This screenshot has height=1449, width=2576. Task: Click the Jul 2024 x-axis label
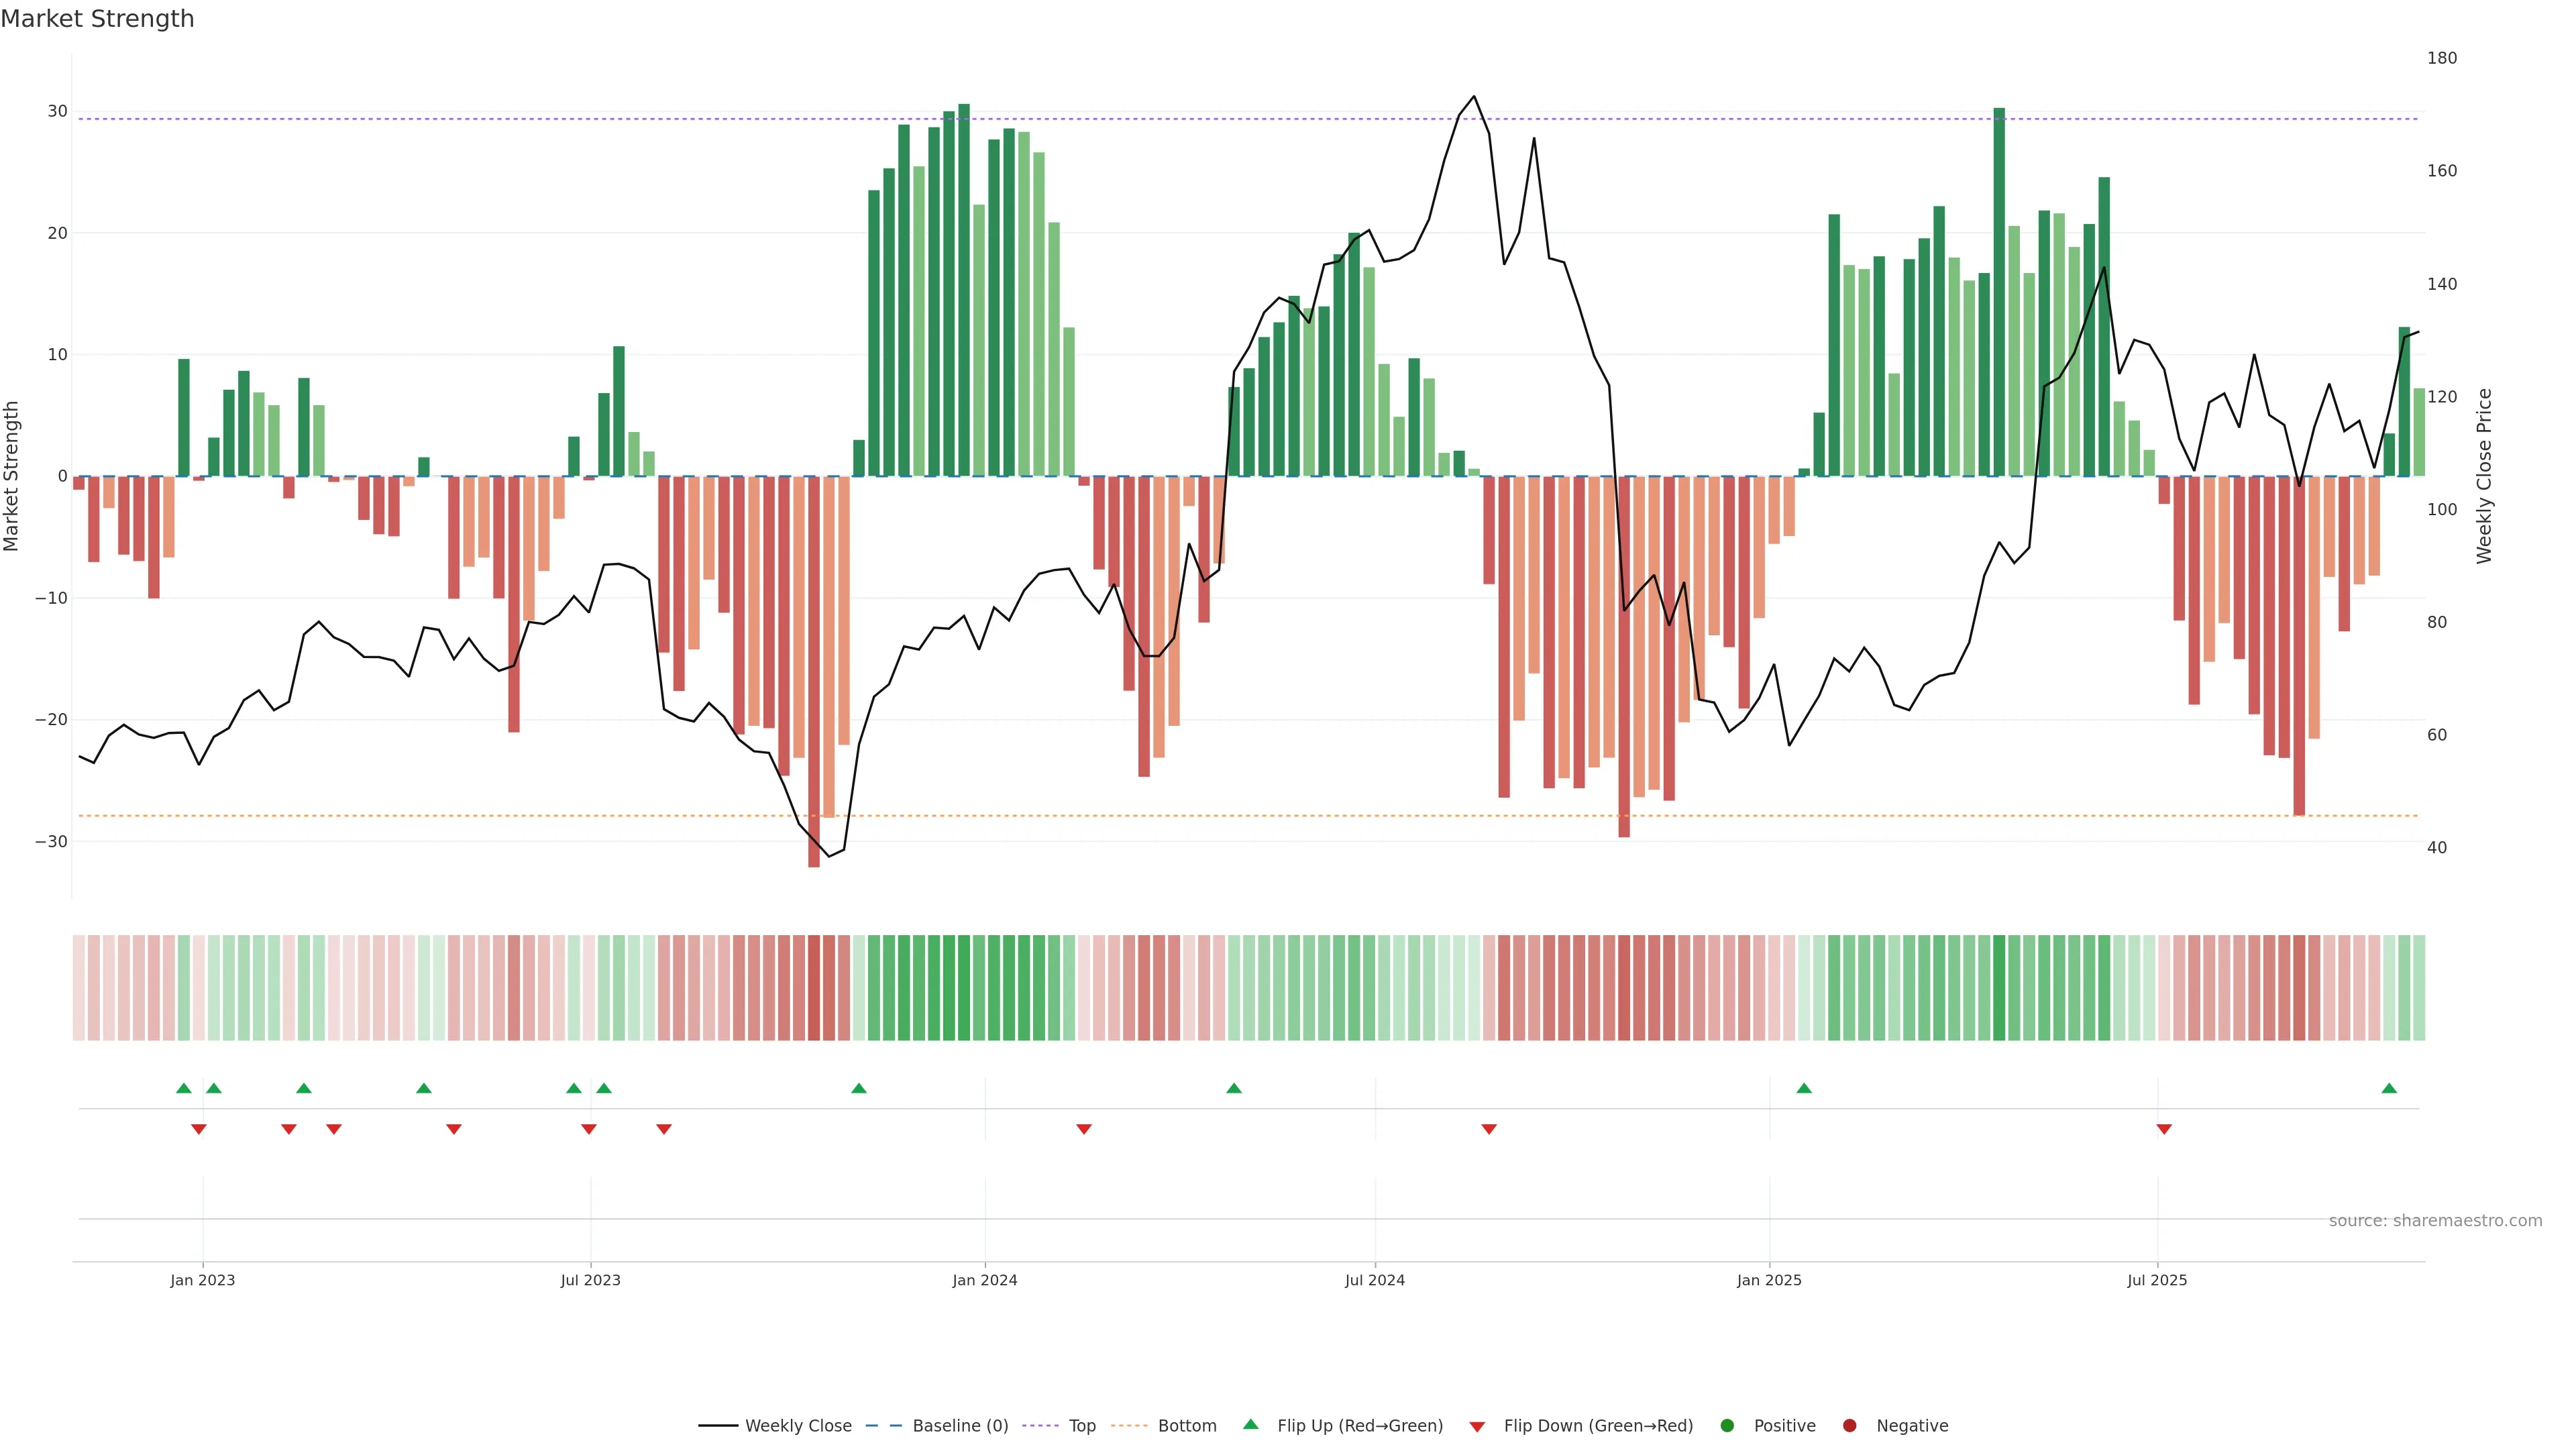pyautogui.click(x=1374, y=1280)
